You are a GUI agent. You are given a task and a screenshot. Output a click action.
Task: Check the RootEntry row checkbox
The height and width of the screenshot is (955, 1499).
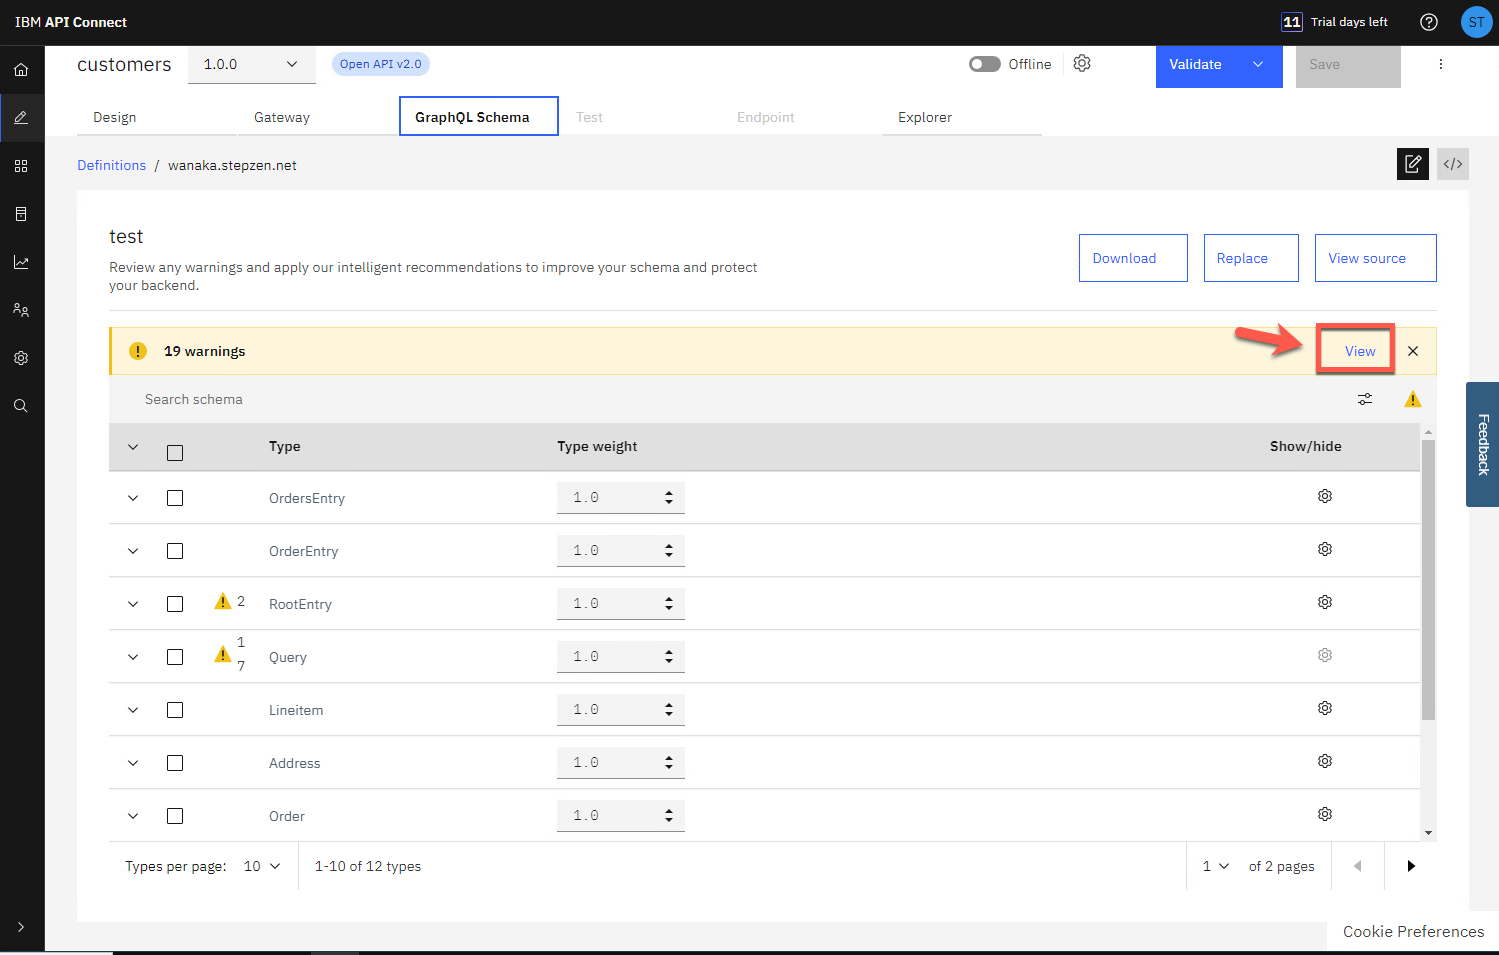175,604
